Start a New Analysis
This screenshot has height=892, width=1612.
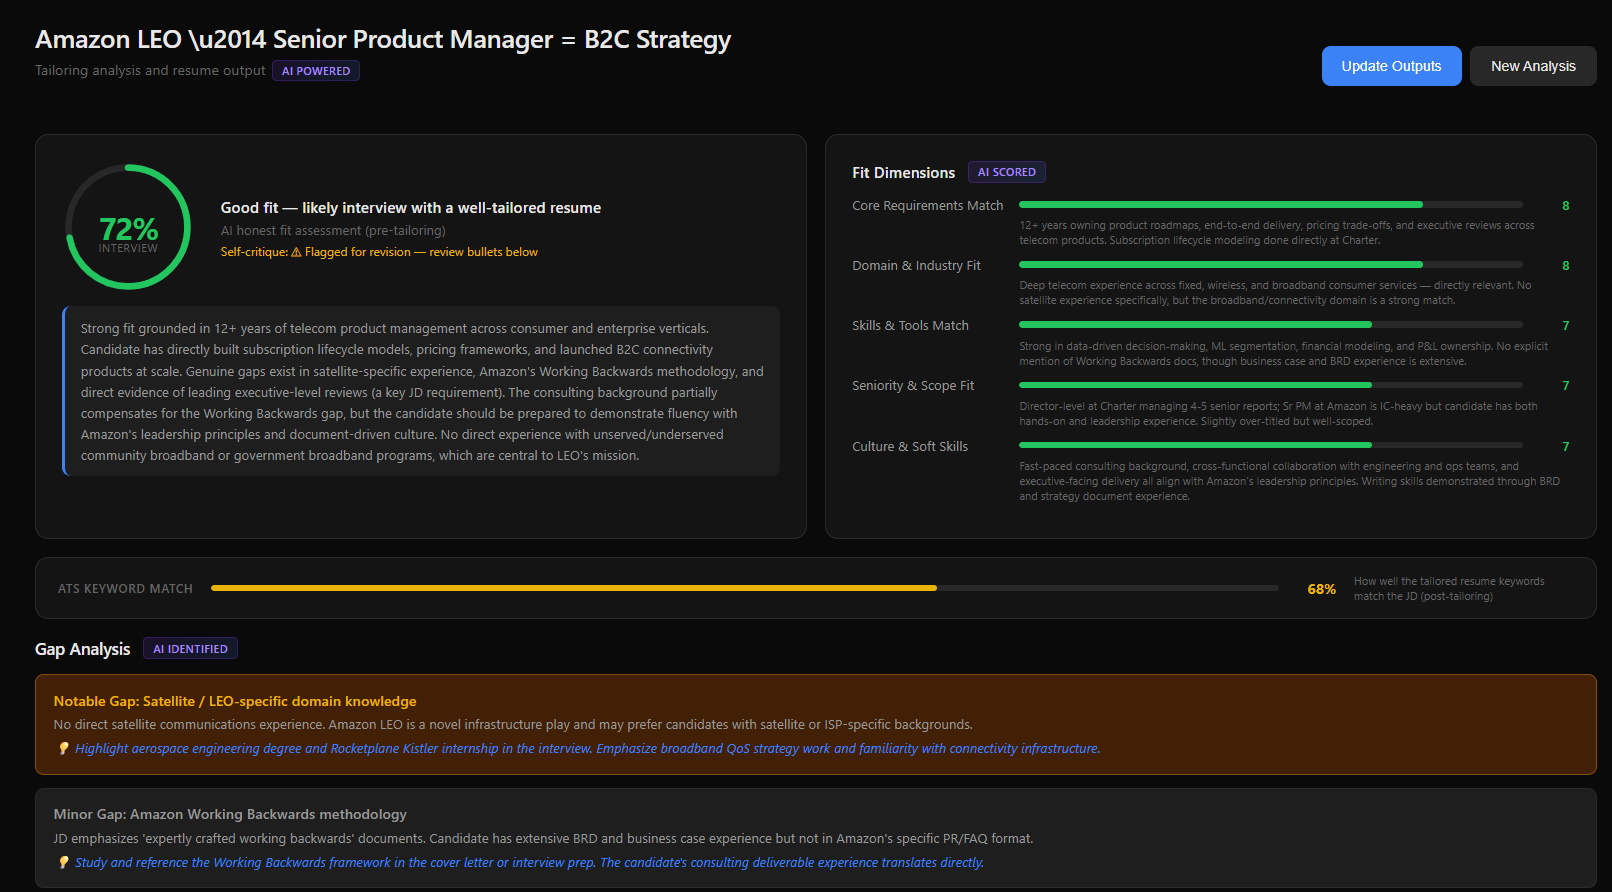click(x=1533, y=66)
